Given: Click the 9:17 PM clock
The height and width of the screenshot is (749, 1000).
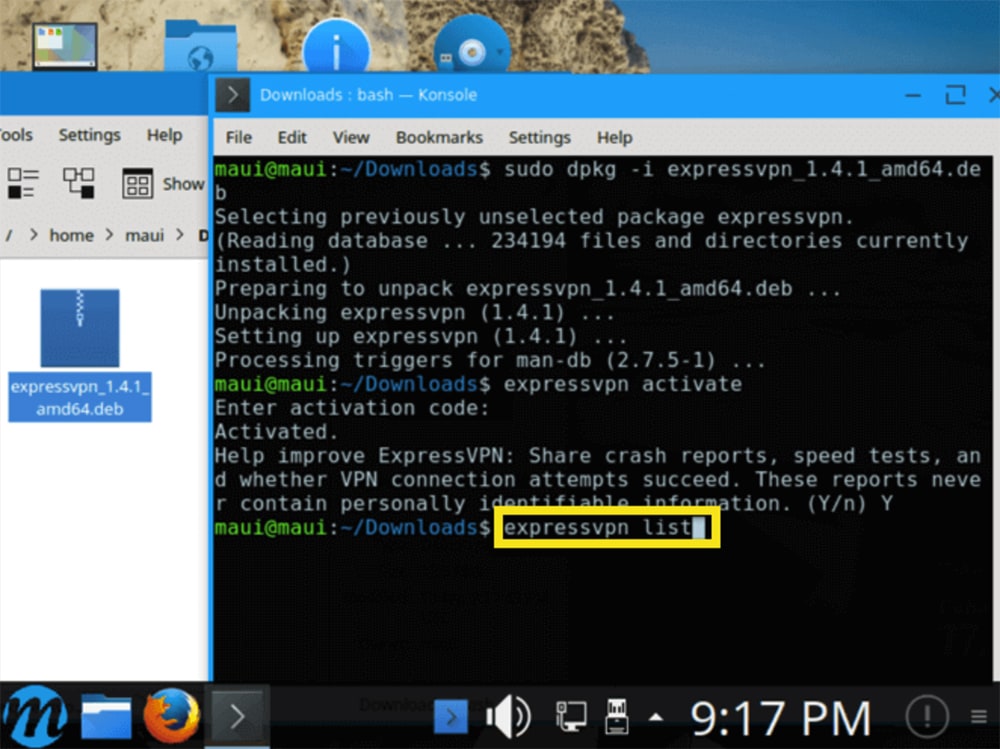Looking at the screenshot, I should (781, 718).
